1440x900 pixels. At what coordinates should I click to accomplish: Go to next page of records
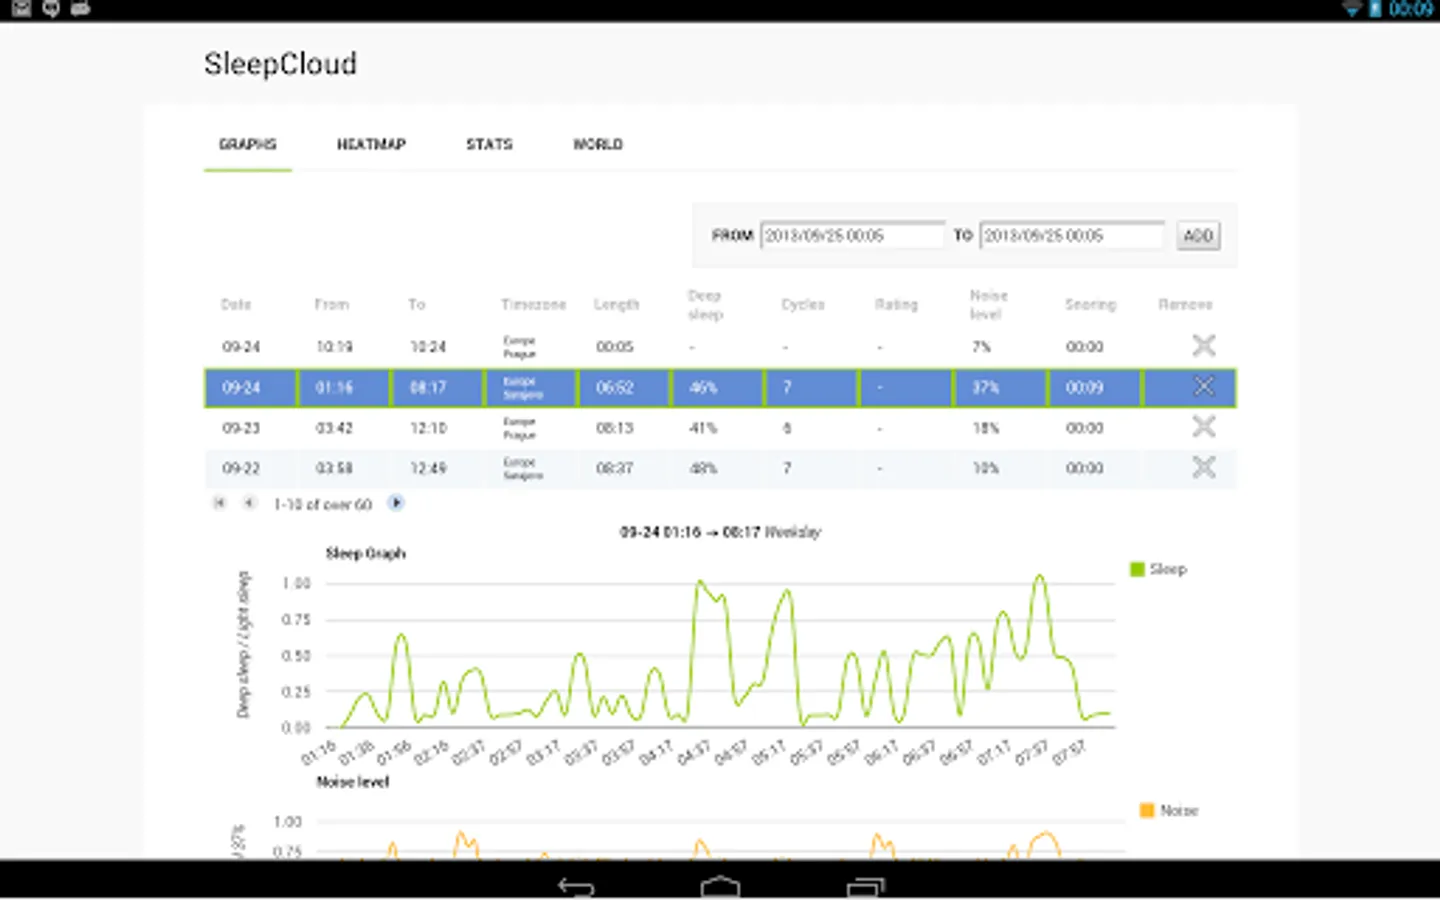396,503
